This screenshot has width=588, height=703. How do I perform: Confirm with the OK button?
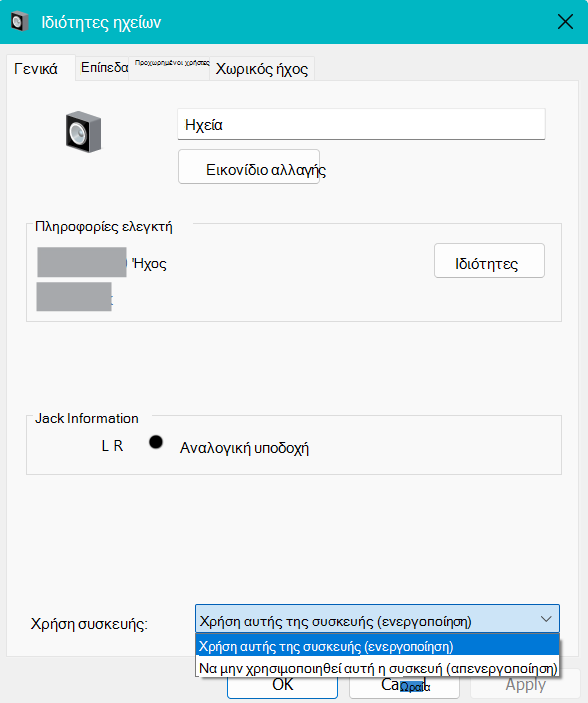283,686
